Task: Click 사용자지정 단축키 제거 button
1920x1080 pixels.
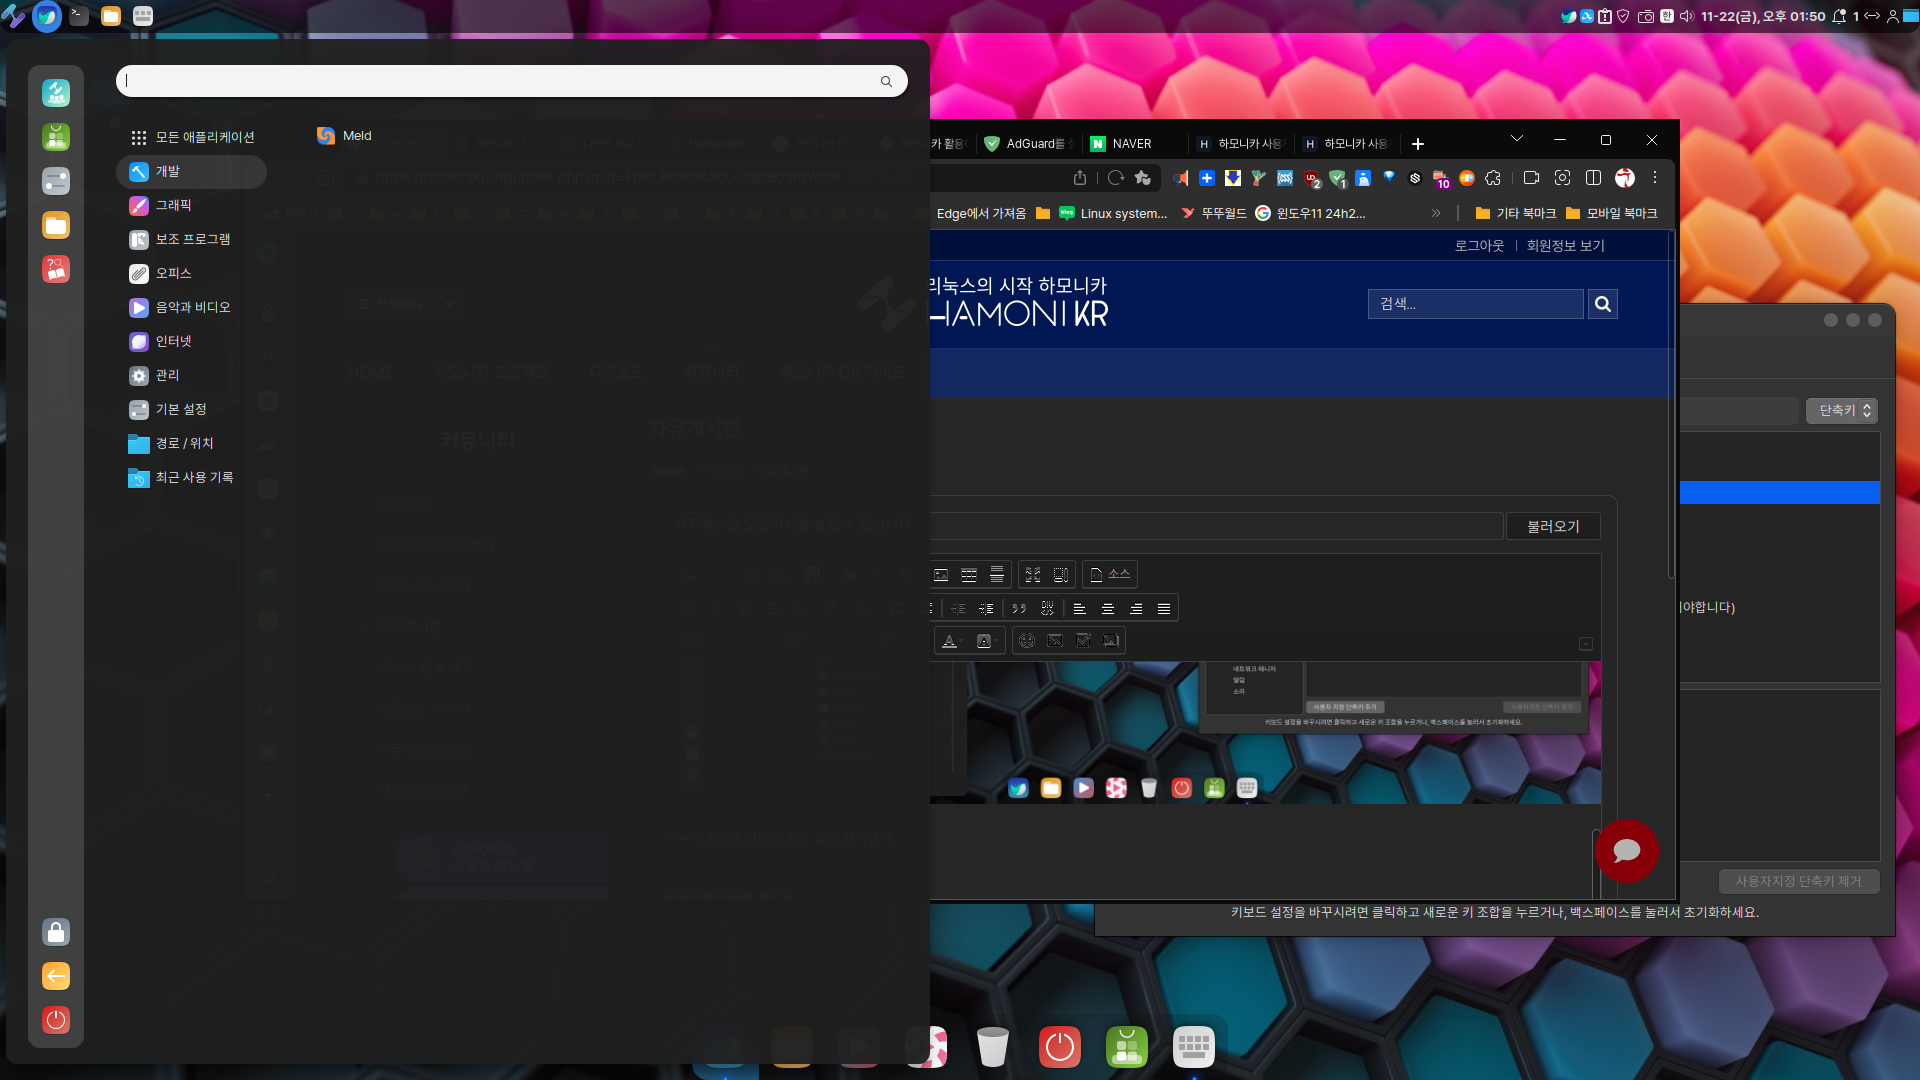Action: pyautogui.click(x=1799, y=881)
